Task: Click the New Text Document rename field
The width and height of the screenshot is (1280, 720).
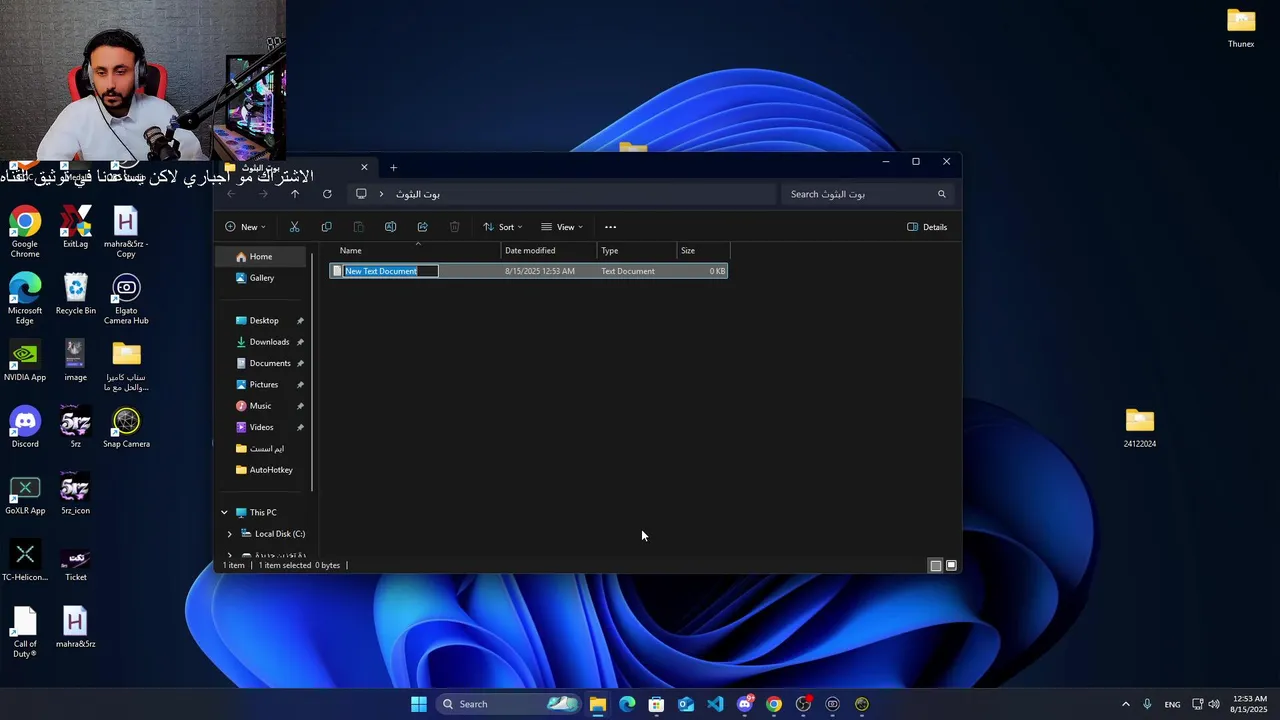Action: tap(391, 271)
